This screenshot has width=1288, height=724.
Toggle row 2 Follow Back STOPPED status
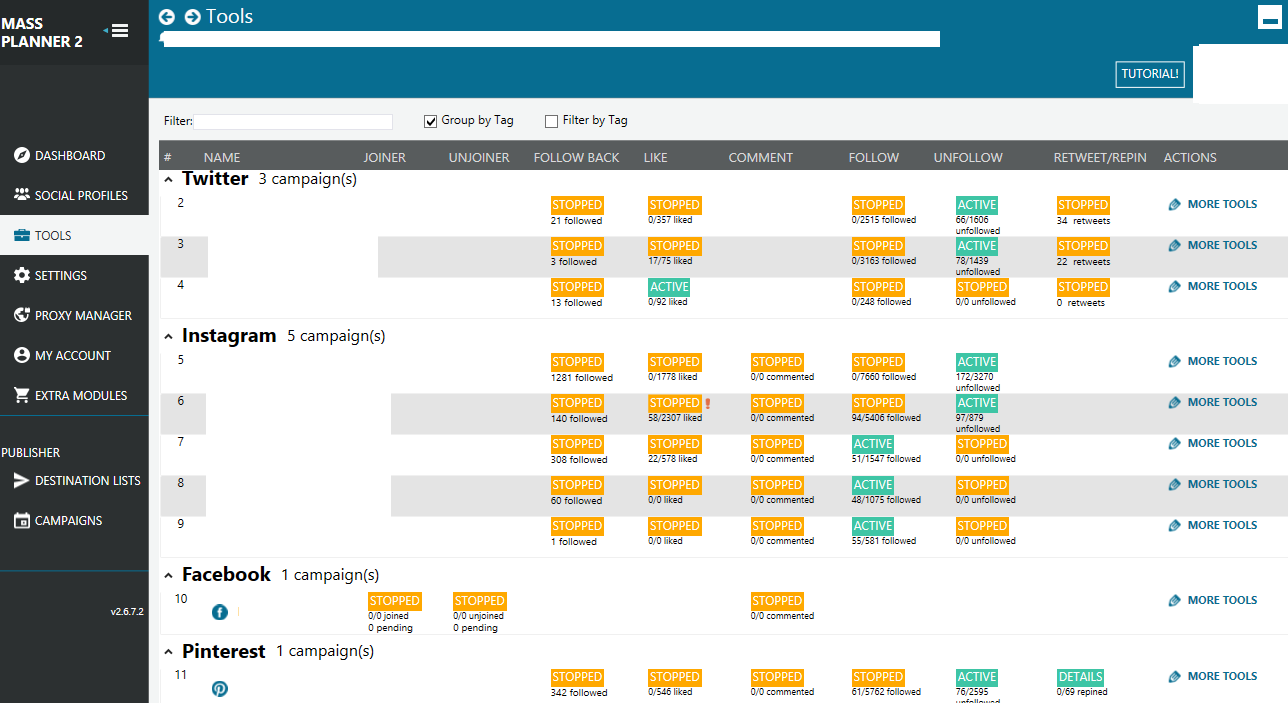point(577,205)
